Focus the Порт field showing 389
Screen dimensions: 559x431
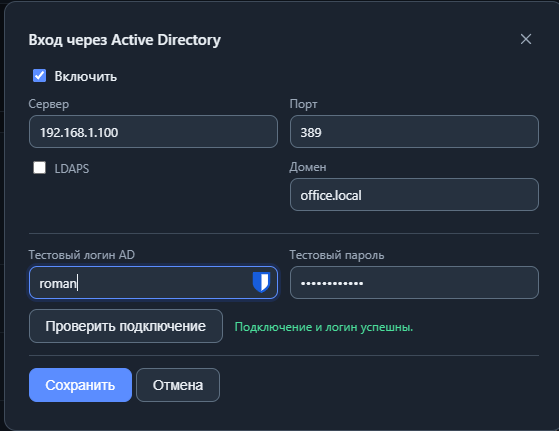(414, 132)
